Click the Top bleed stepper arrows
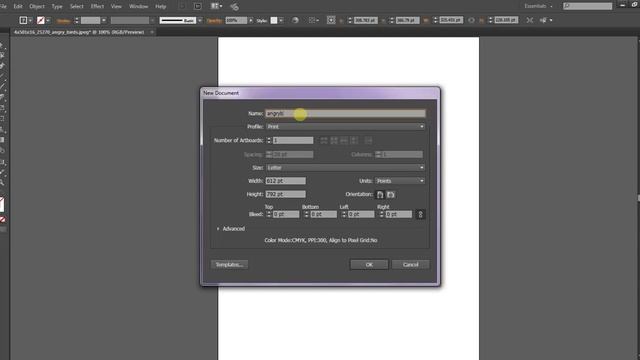Screen dimensions: 640x360 click(269, 214)
